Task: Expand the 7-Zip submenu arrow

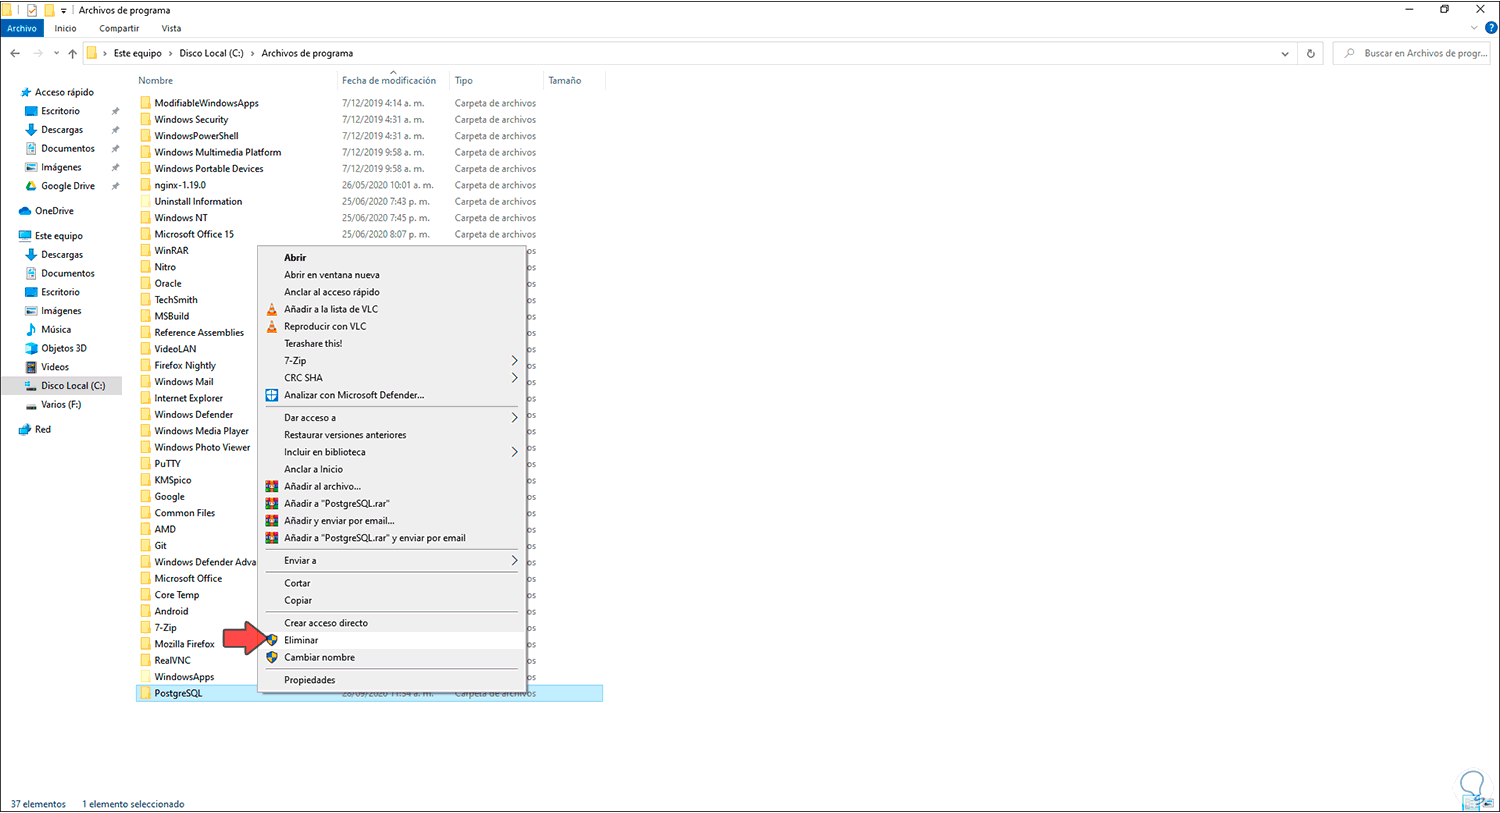Action: [x=515, y=361]
